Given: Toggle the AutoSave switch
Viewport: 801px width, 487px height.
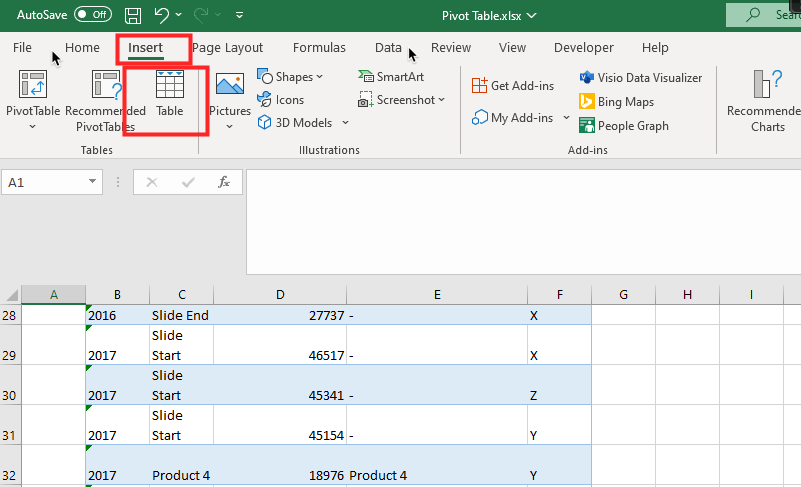Looking at the screenshot, I should [x=92, y=15].
